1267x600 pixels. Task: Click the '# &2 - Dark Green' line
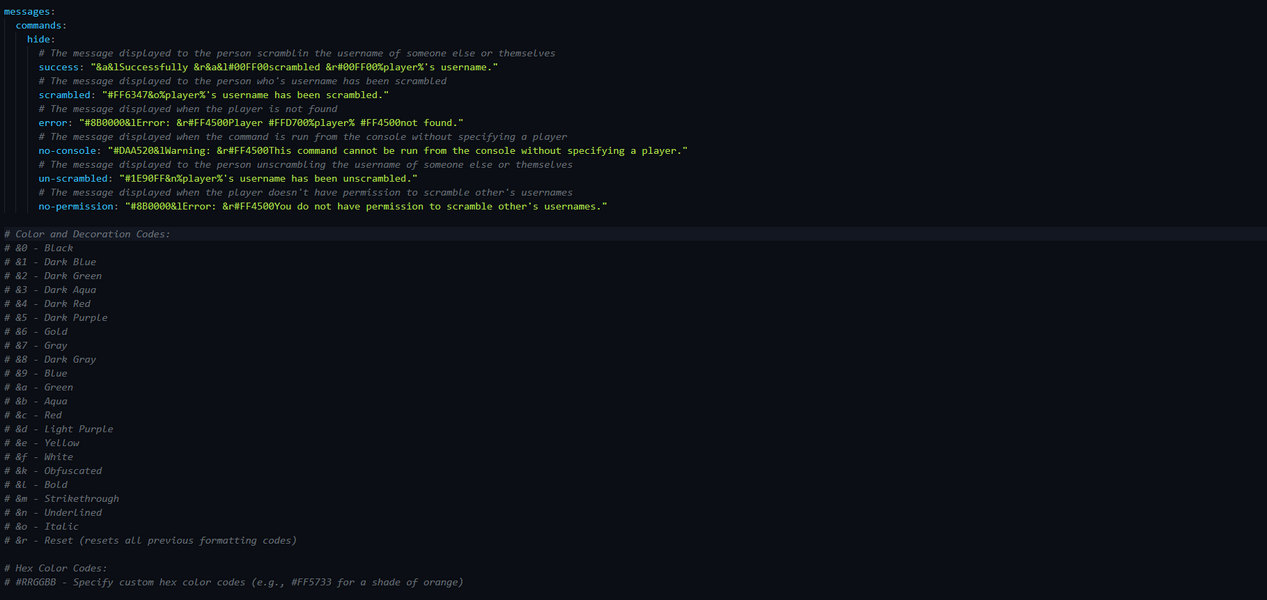[x=53, y=276]
